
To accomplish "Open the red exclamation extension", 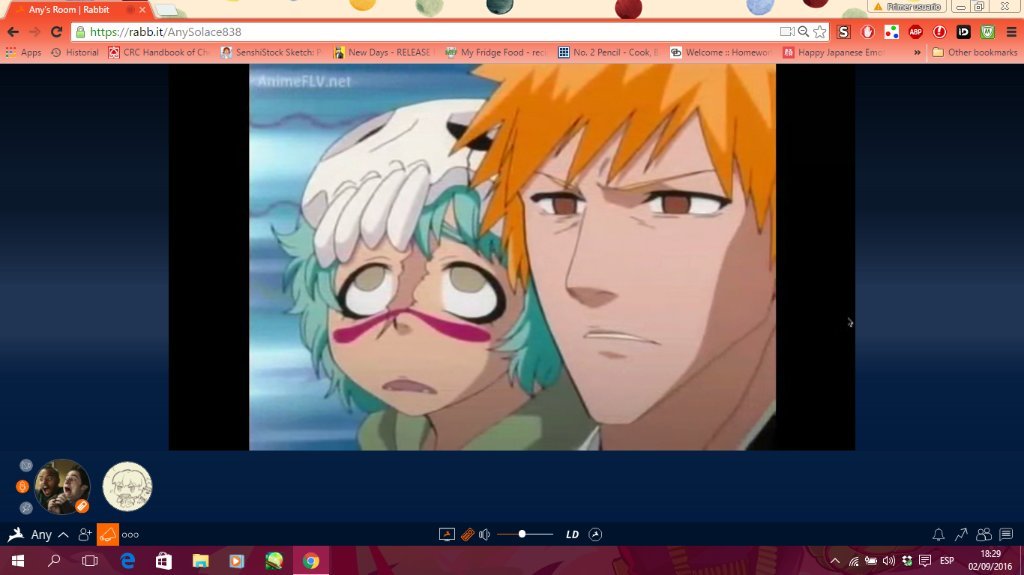I will (x=939, y=31).
